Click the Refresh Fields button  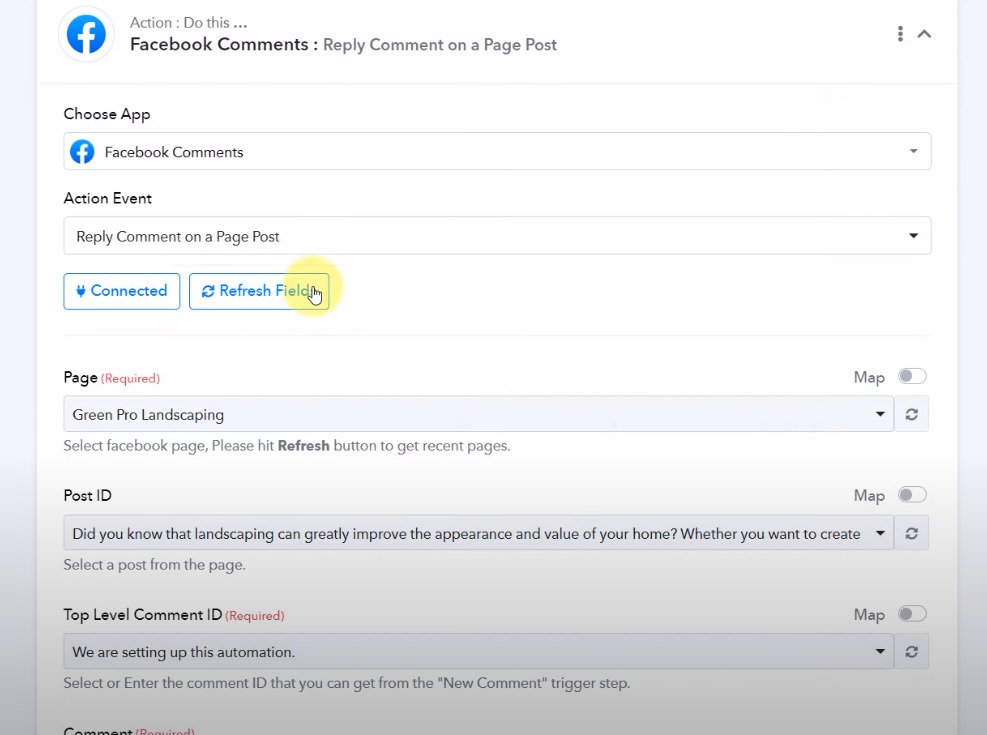(x=259, y=291)
